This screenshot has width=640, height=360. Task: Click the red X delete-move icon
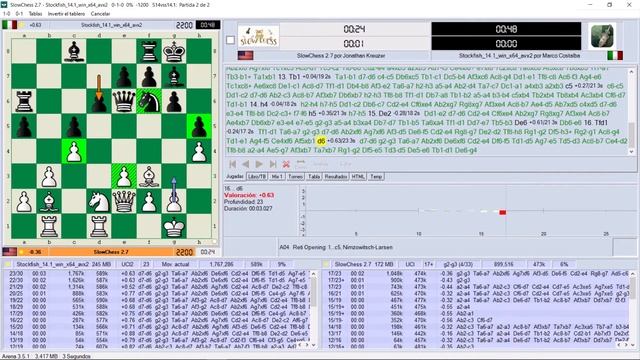coord(286,164)
